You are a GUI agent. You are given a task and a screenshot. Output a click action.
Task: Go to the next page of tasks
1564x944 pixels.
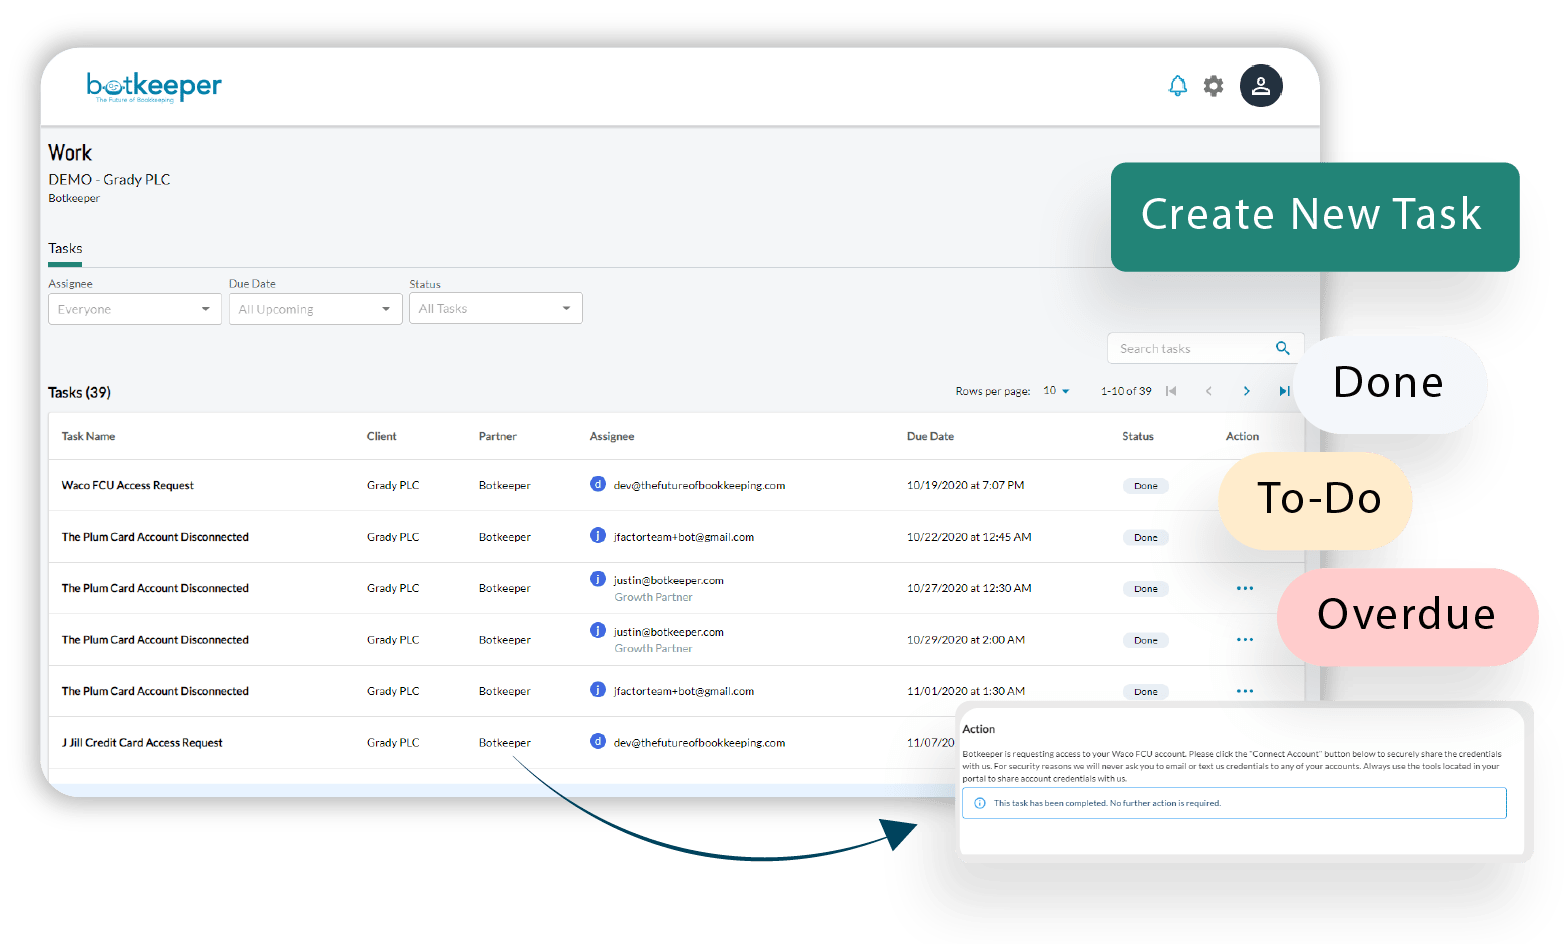[1246, 391]
